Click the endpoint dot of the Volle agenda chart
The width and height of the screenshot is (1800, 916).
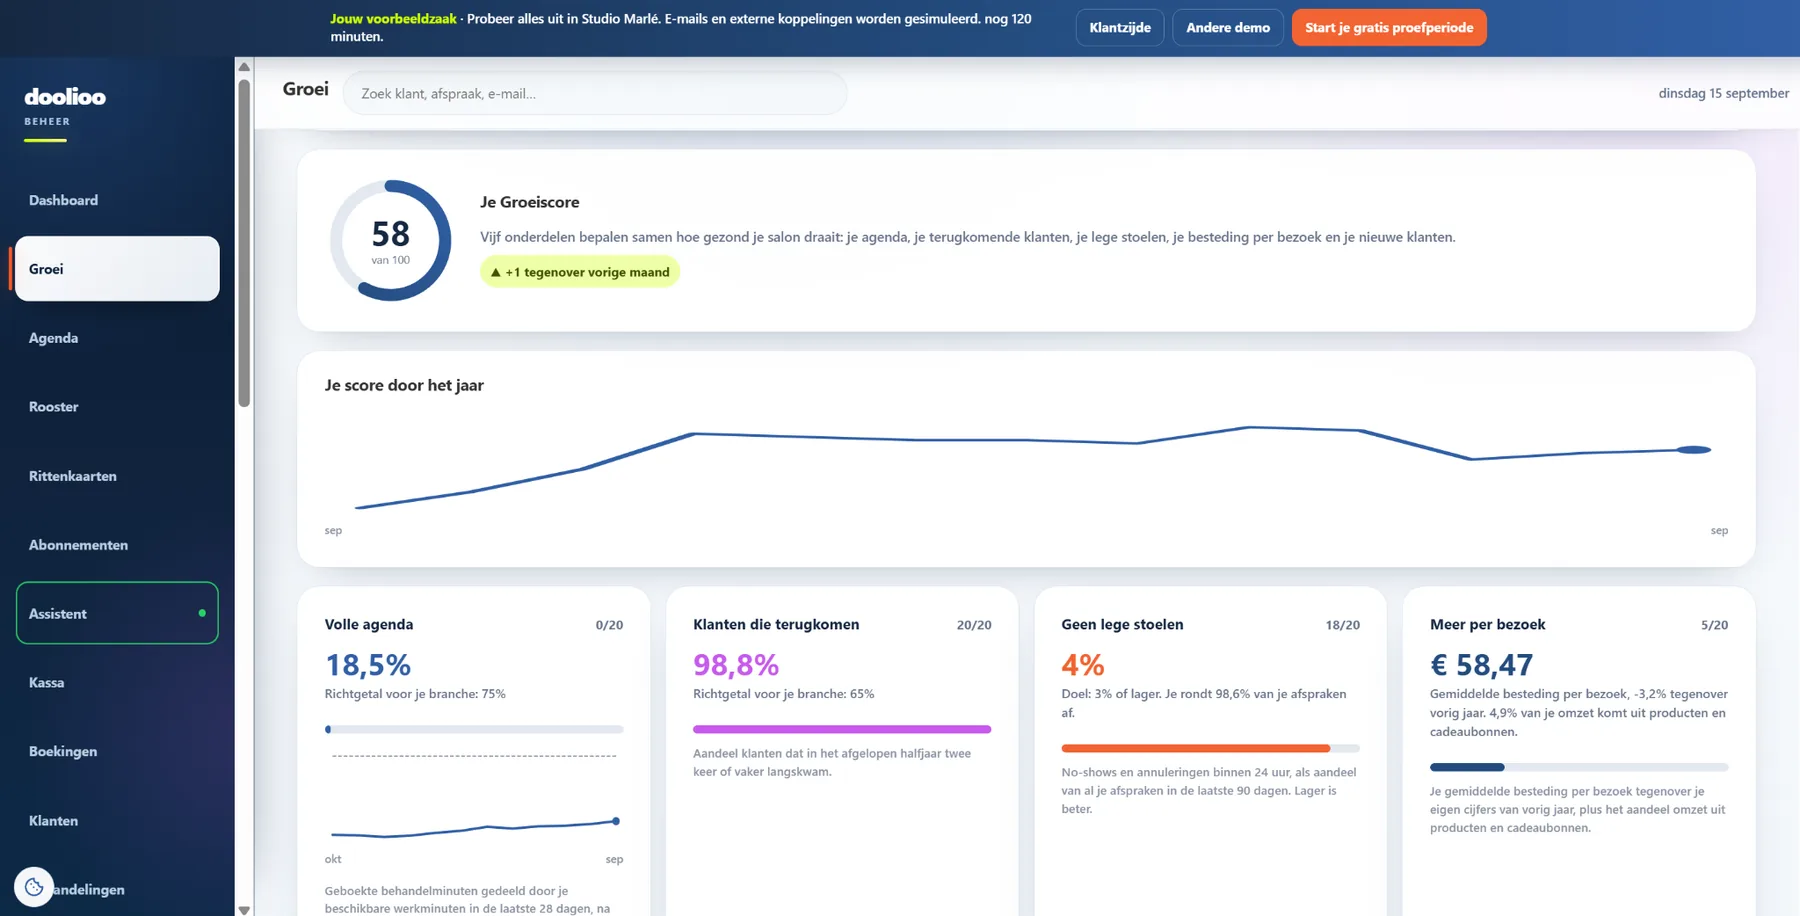tap(616, 821)
